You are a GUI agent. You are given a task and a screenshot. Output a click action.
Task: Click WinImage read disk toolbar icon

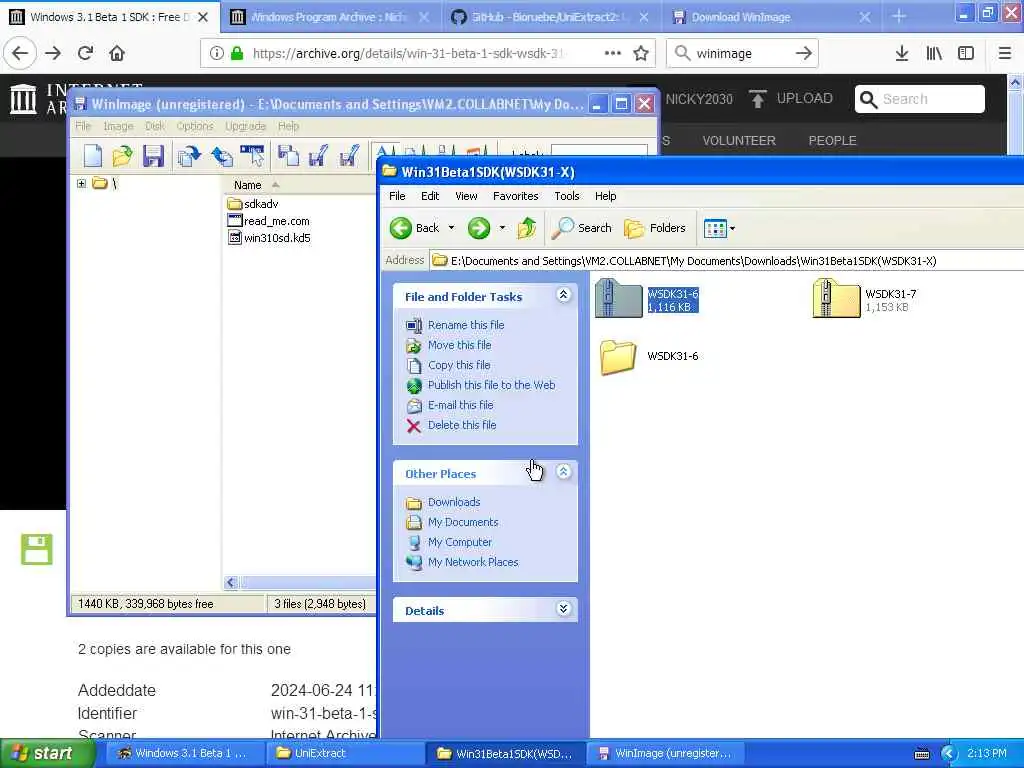click(x=189, y=156)
